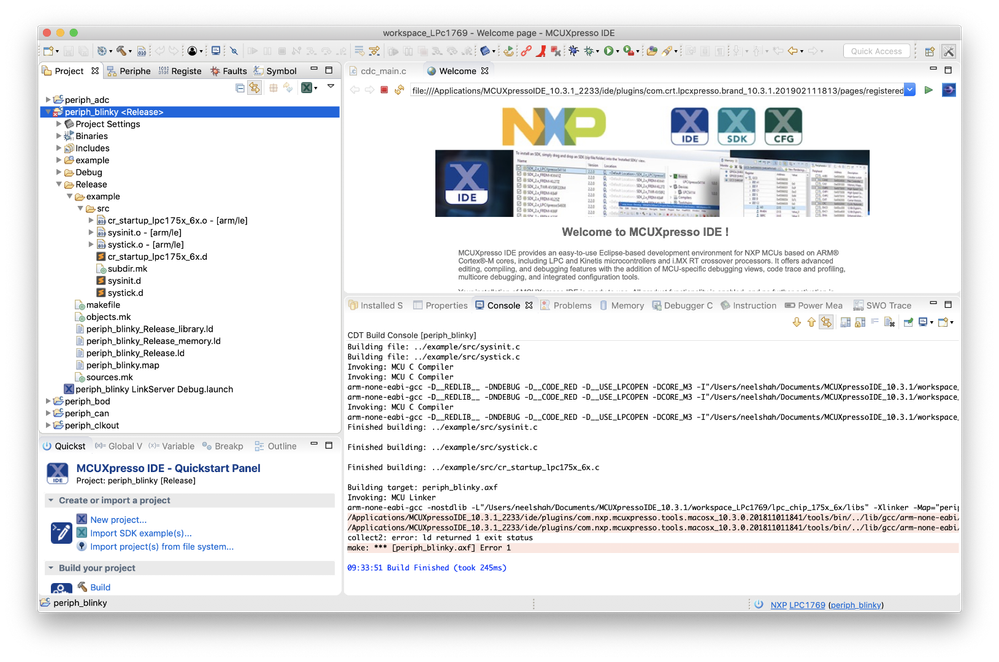Click the red chain-link toolbar icon

(526, 51)
